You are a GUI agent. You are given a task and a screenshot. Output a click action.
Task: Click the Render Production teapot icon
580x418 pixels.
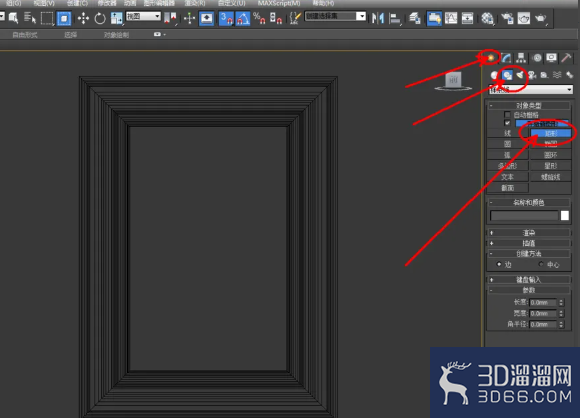click(x=540, y=18)
